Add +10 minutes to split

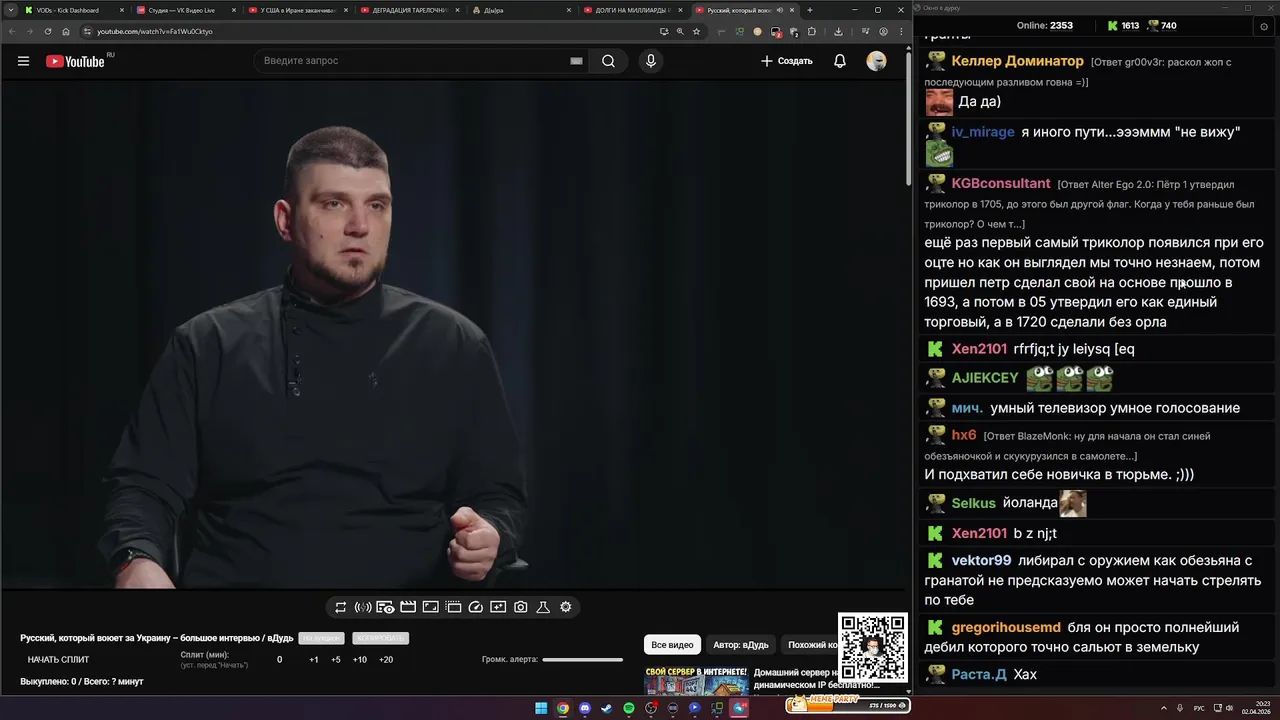coord(360,660)
